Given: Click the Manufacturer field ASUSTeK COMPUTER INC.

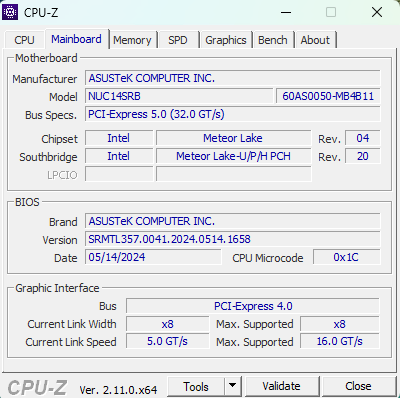Looking at the screenshot, I should coord(232,78).
